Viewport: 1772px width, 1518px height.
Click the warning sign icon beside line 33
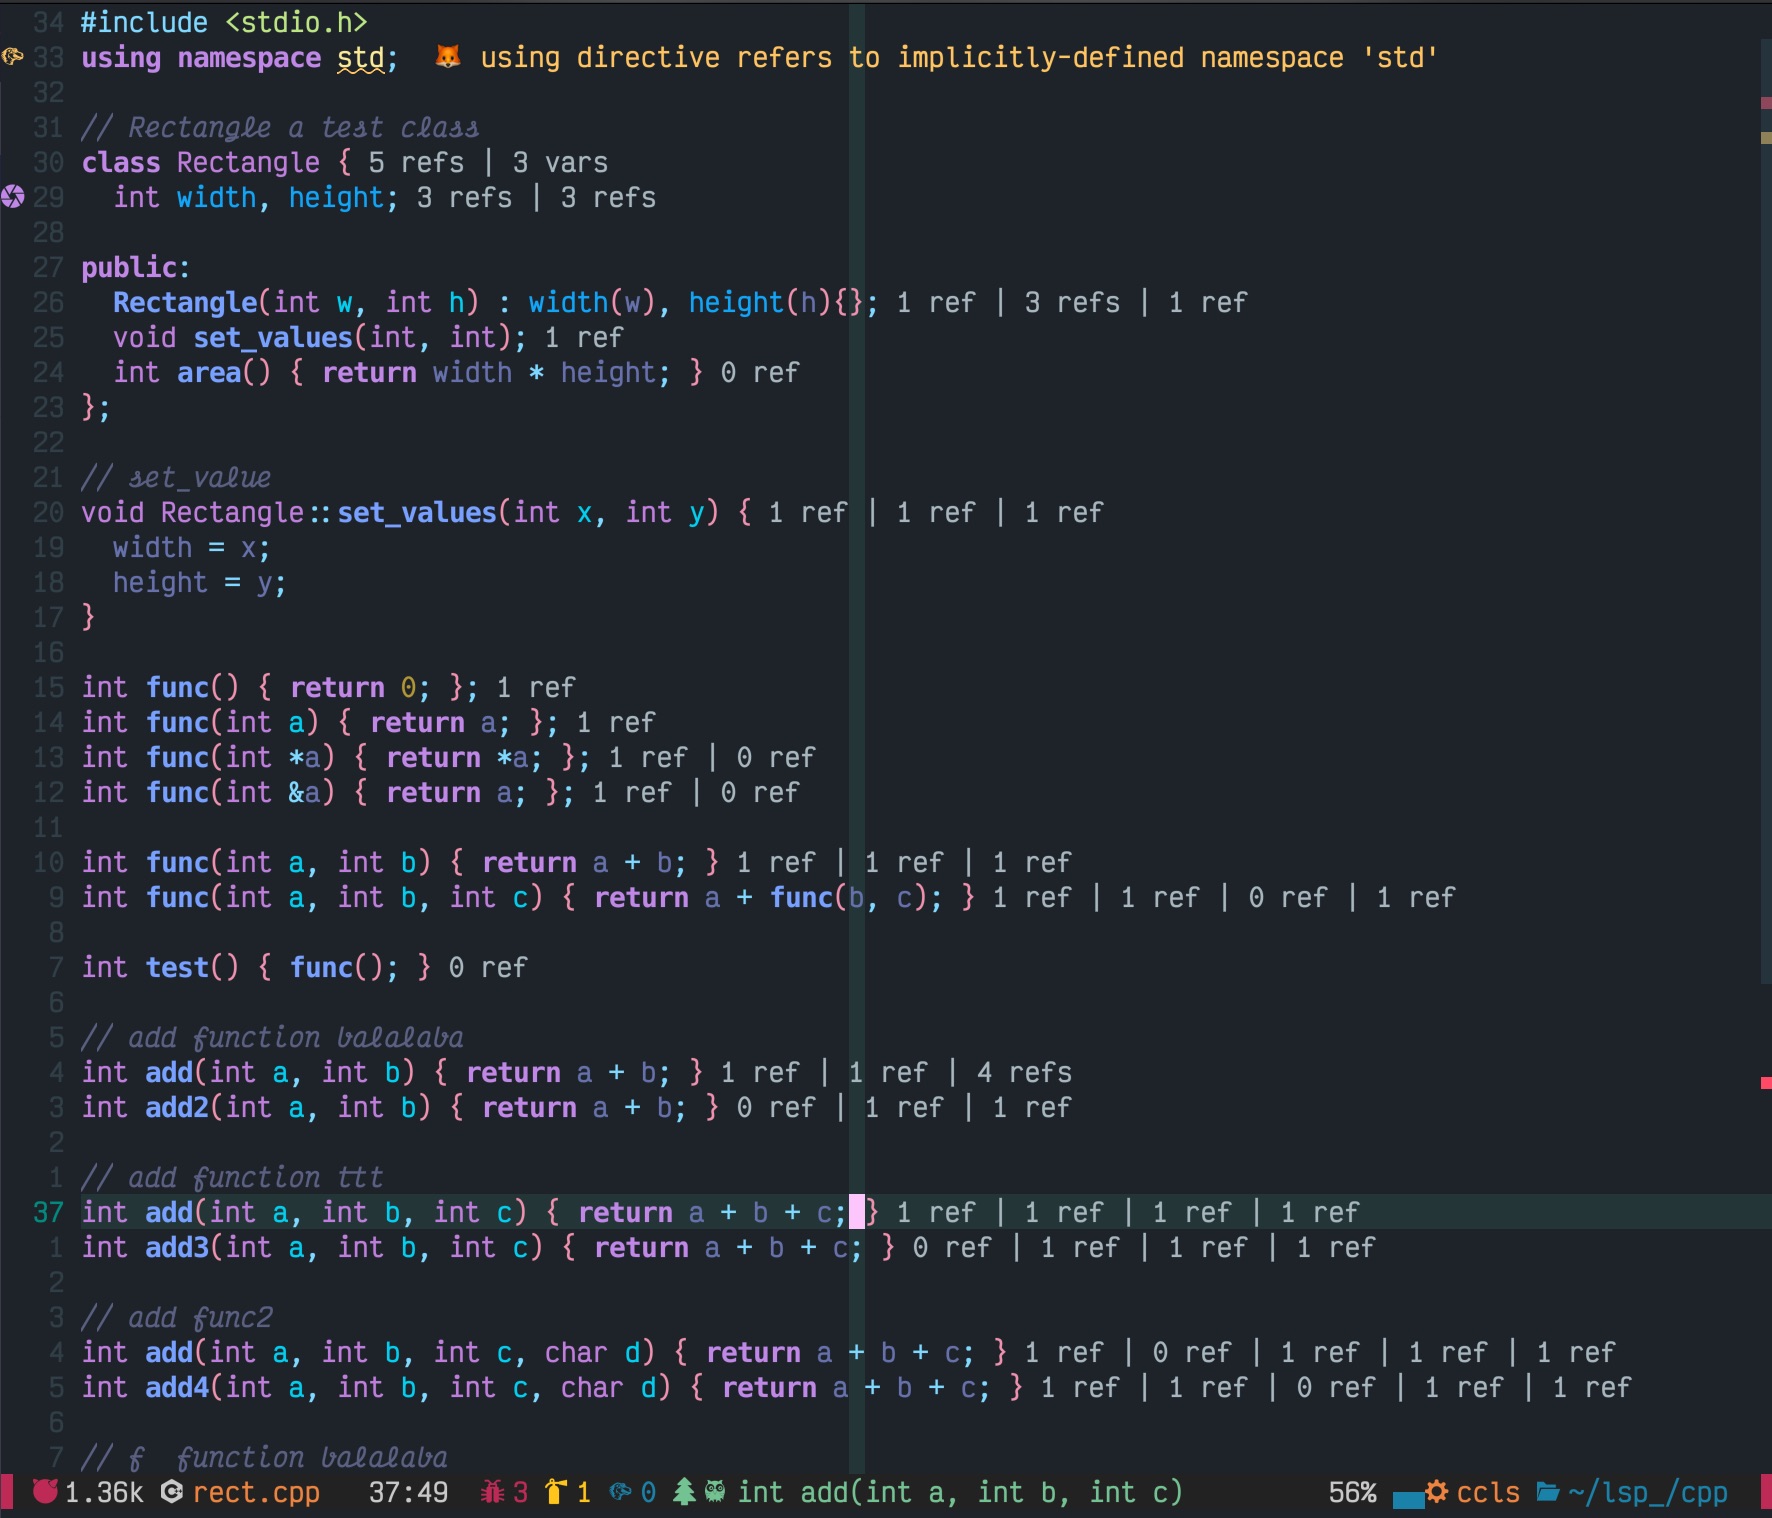12,57
